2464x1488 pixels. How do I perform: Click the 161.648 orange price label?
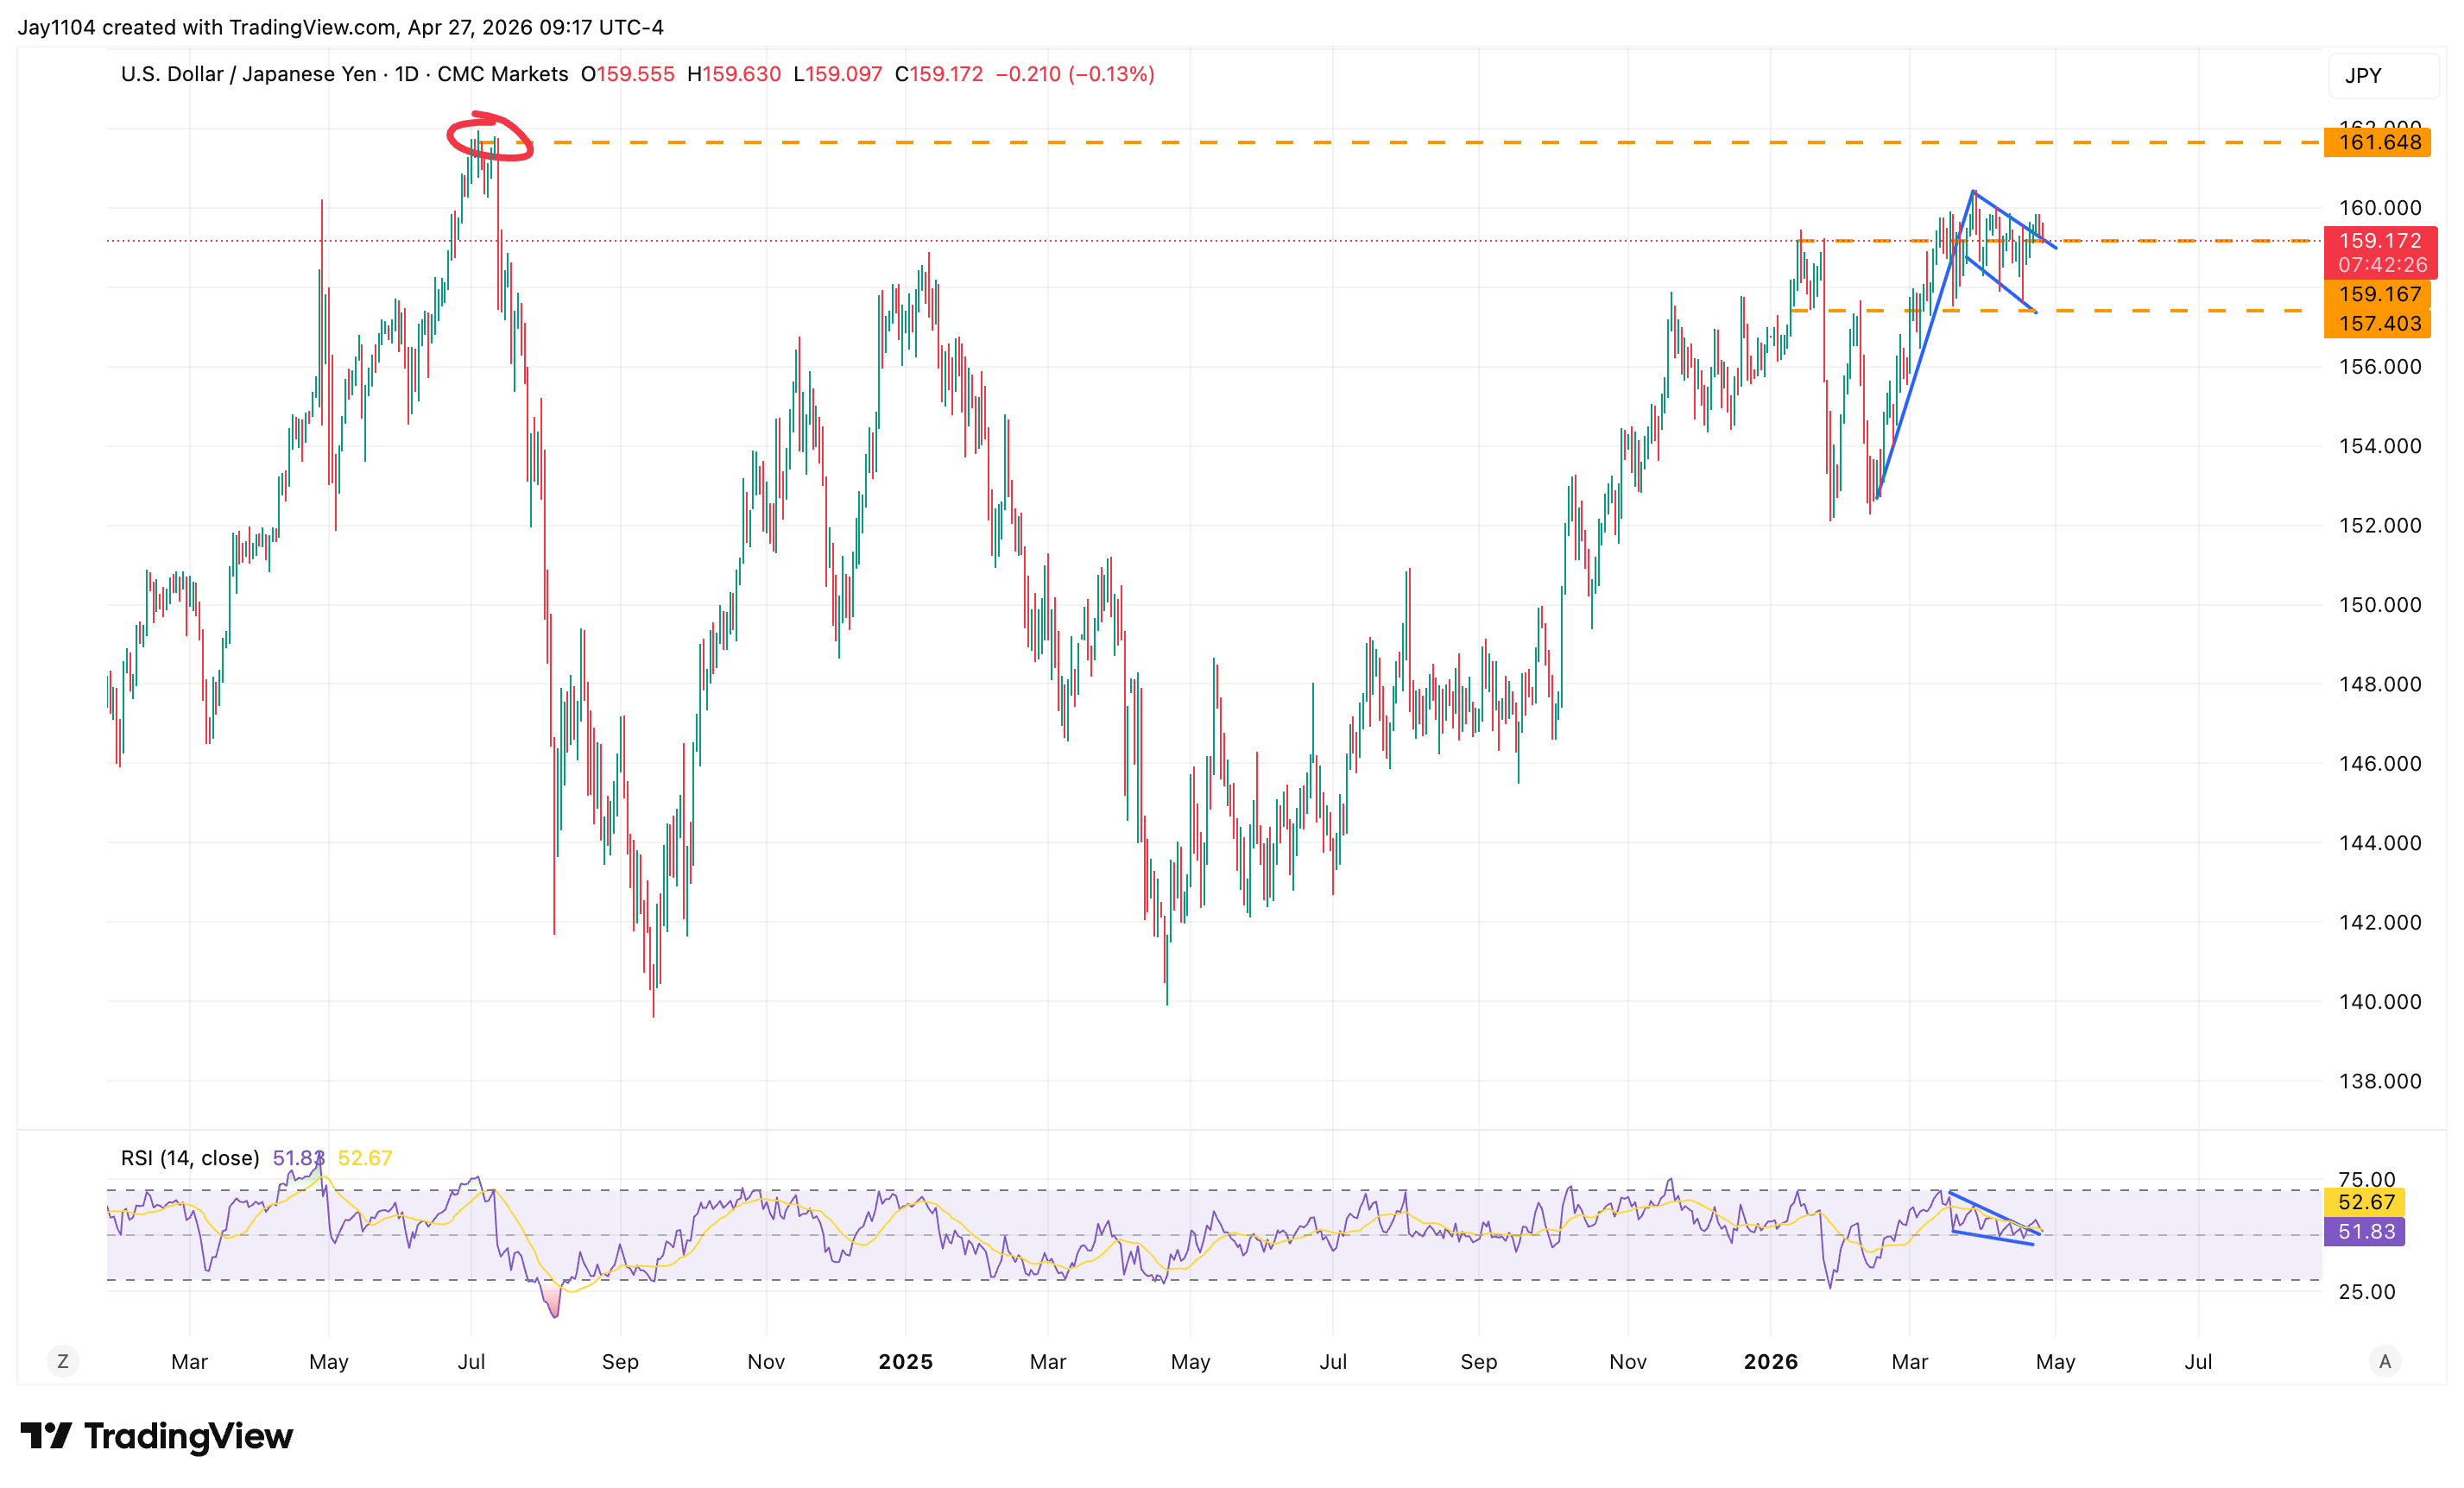click(x=2377, y=142)
